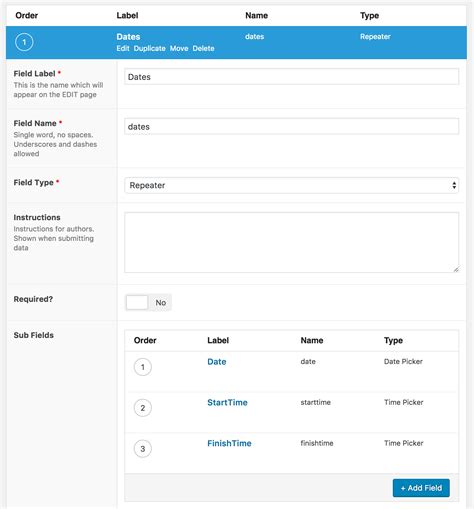Click the order circle 1 of Dates row

24,42
